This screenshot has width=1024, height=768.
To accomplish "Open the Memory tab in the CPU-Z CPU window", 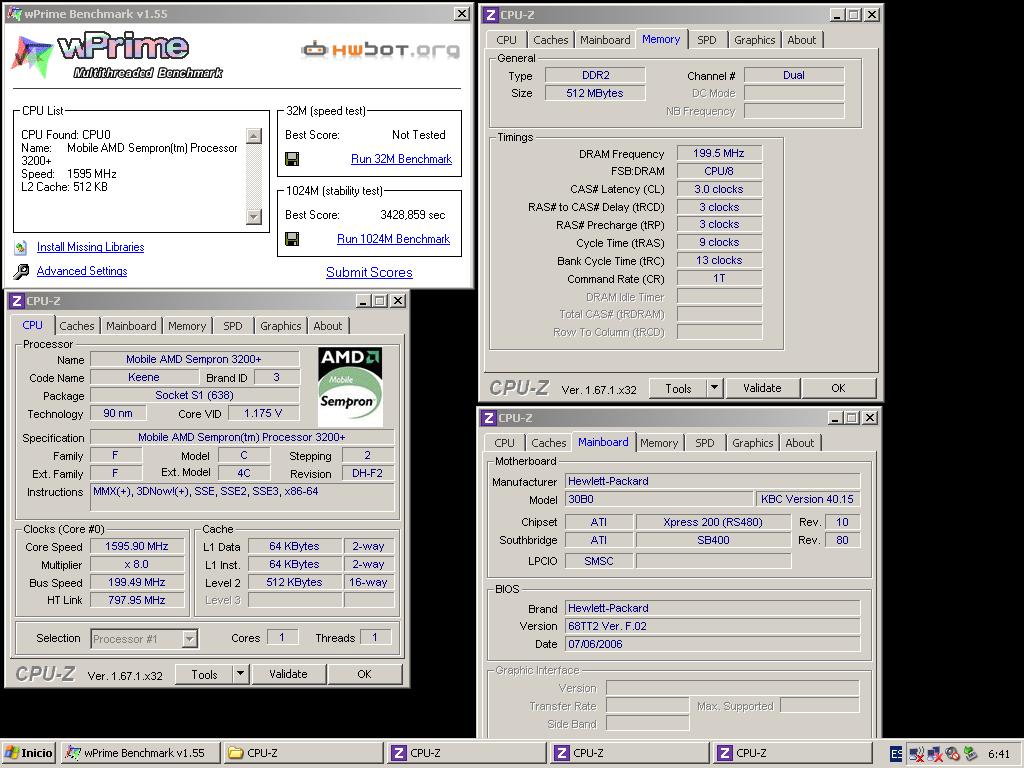I will (x=187, y=326).
